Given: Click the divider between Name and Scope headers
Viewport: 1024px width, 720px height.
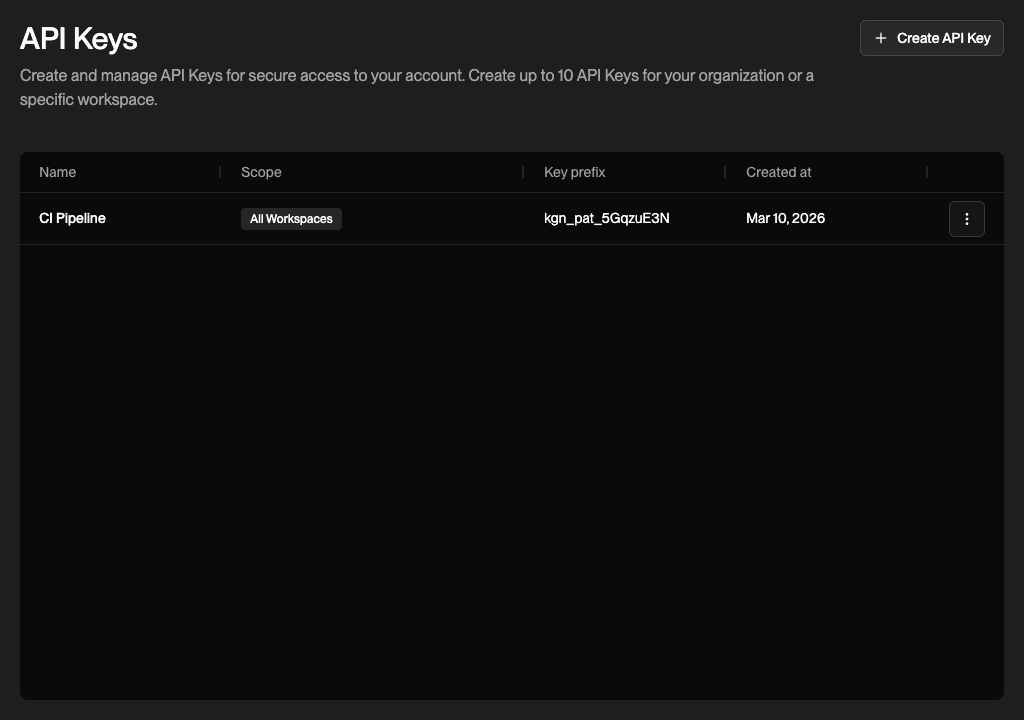Looking at the screenshot, I should [220, 172].
